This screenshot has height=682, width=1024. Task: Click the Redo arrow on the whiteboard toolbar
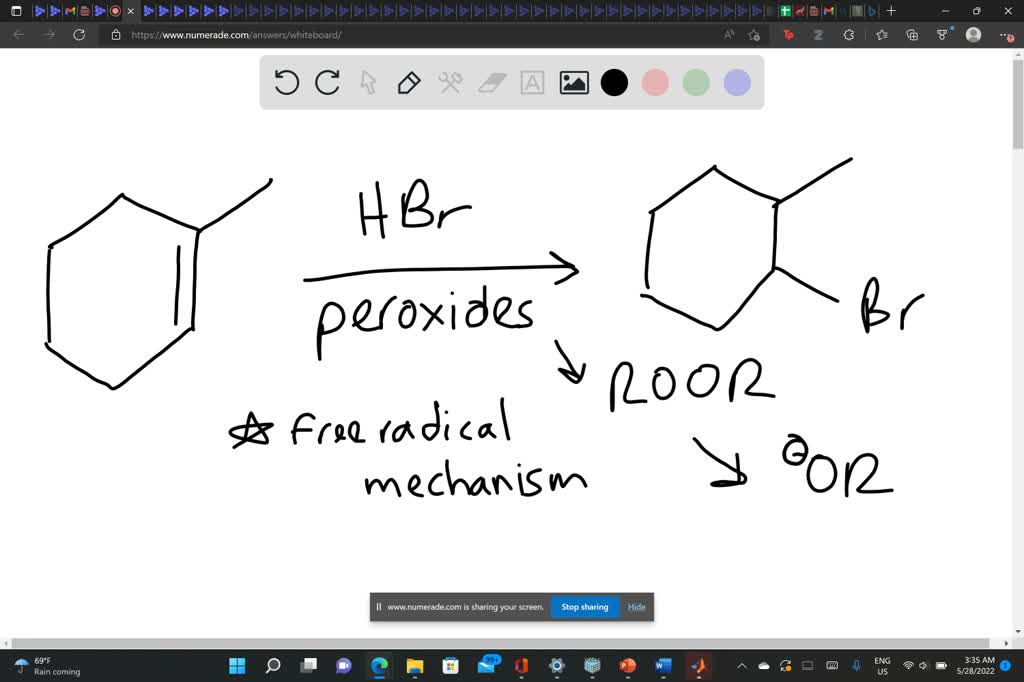[x=327, y=83]
